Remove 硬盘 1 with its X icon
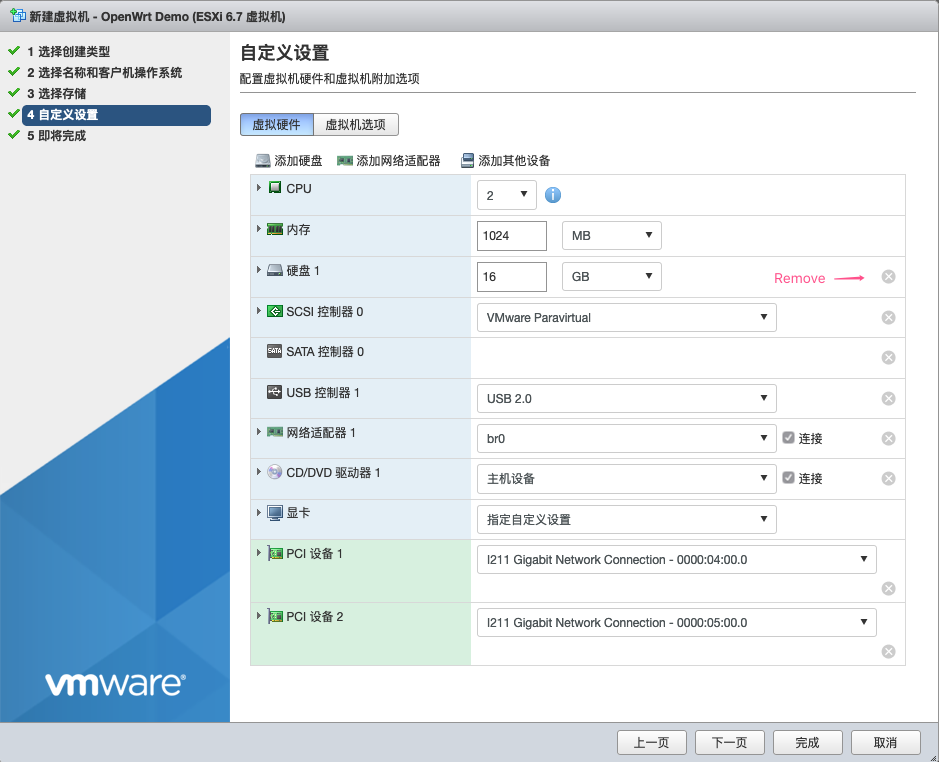 tap(889, 276)
